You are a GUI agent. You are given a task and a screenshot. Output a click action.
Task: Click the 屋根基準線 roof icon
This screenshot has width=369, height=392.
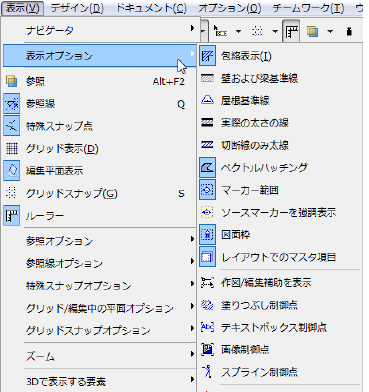pos(207,100)
